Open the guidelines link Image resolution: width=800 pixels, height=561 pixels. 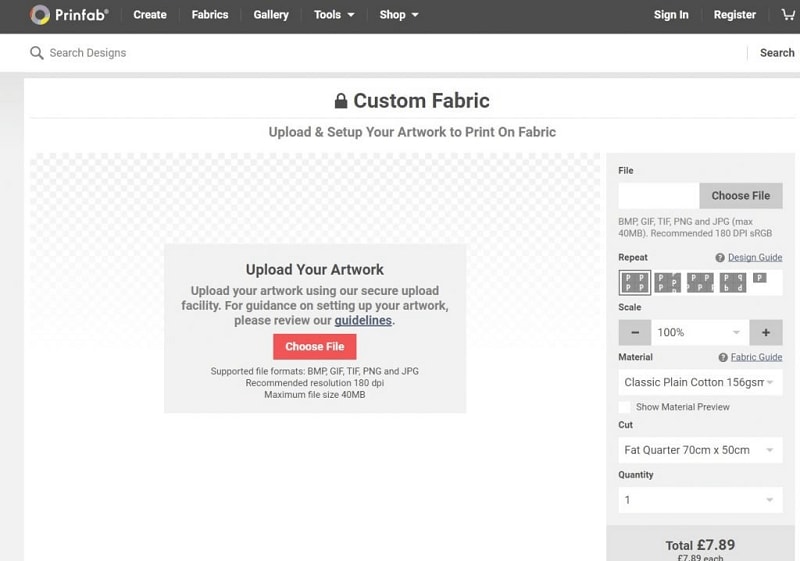coord(363,321)
